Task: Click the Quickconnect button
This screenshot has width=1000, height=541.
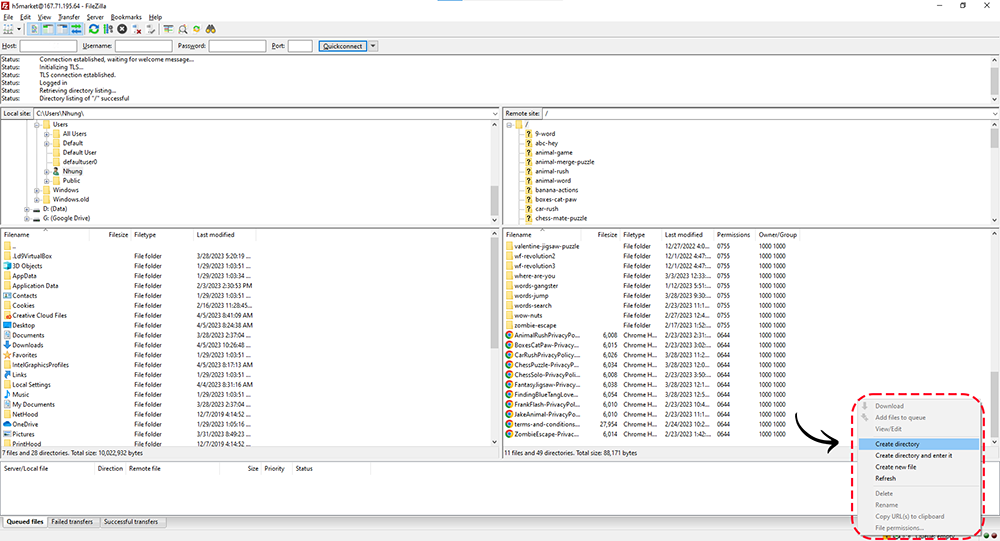Action: 342,46
